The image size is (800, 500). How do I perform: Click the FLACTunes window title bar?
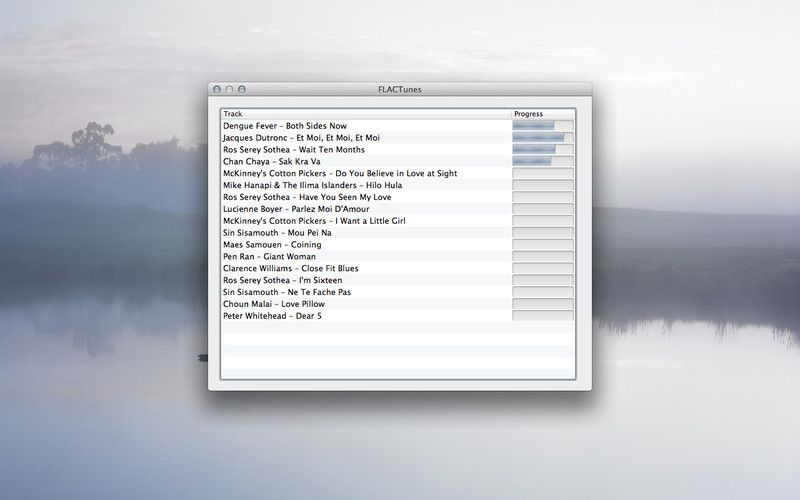pyautogui.click(x=400, y=89)
